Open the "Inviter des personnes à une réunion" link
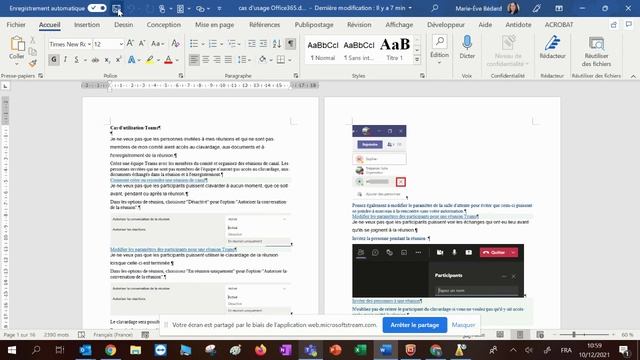The height and width of the screenshot is (360, 640). click(387, 301)
